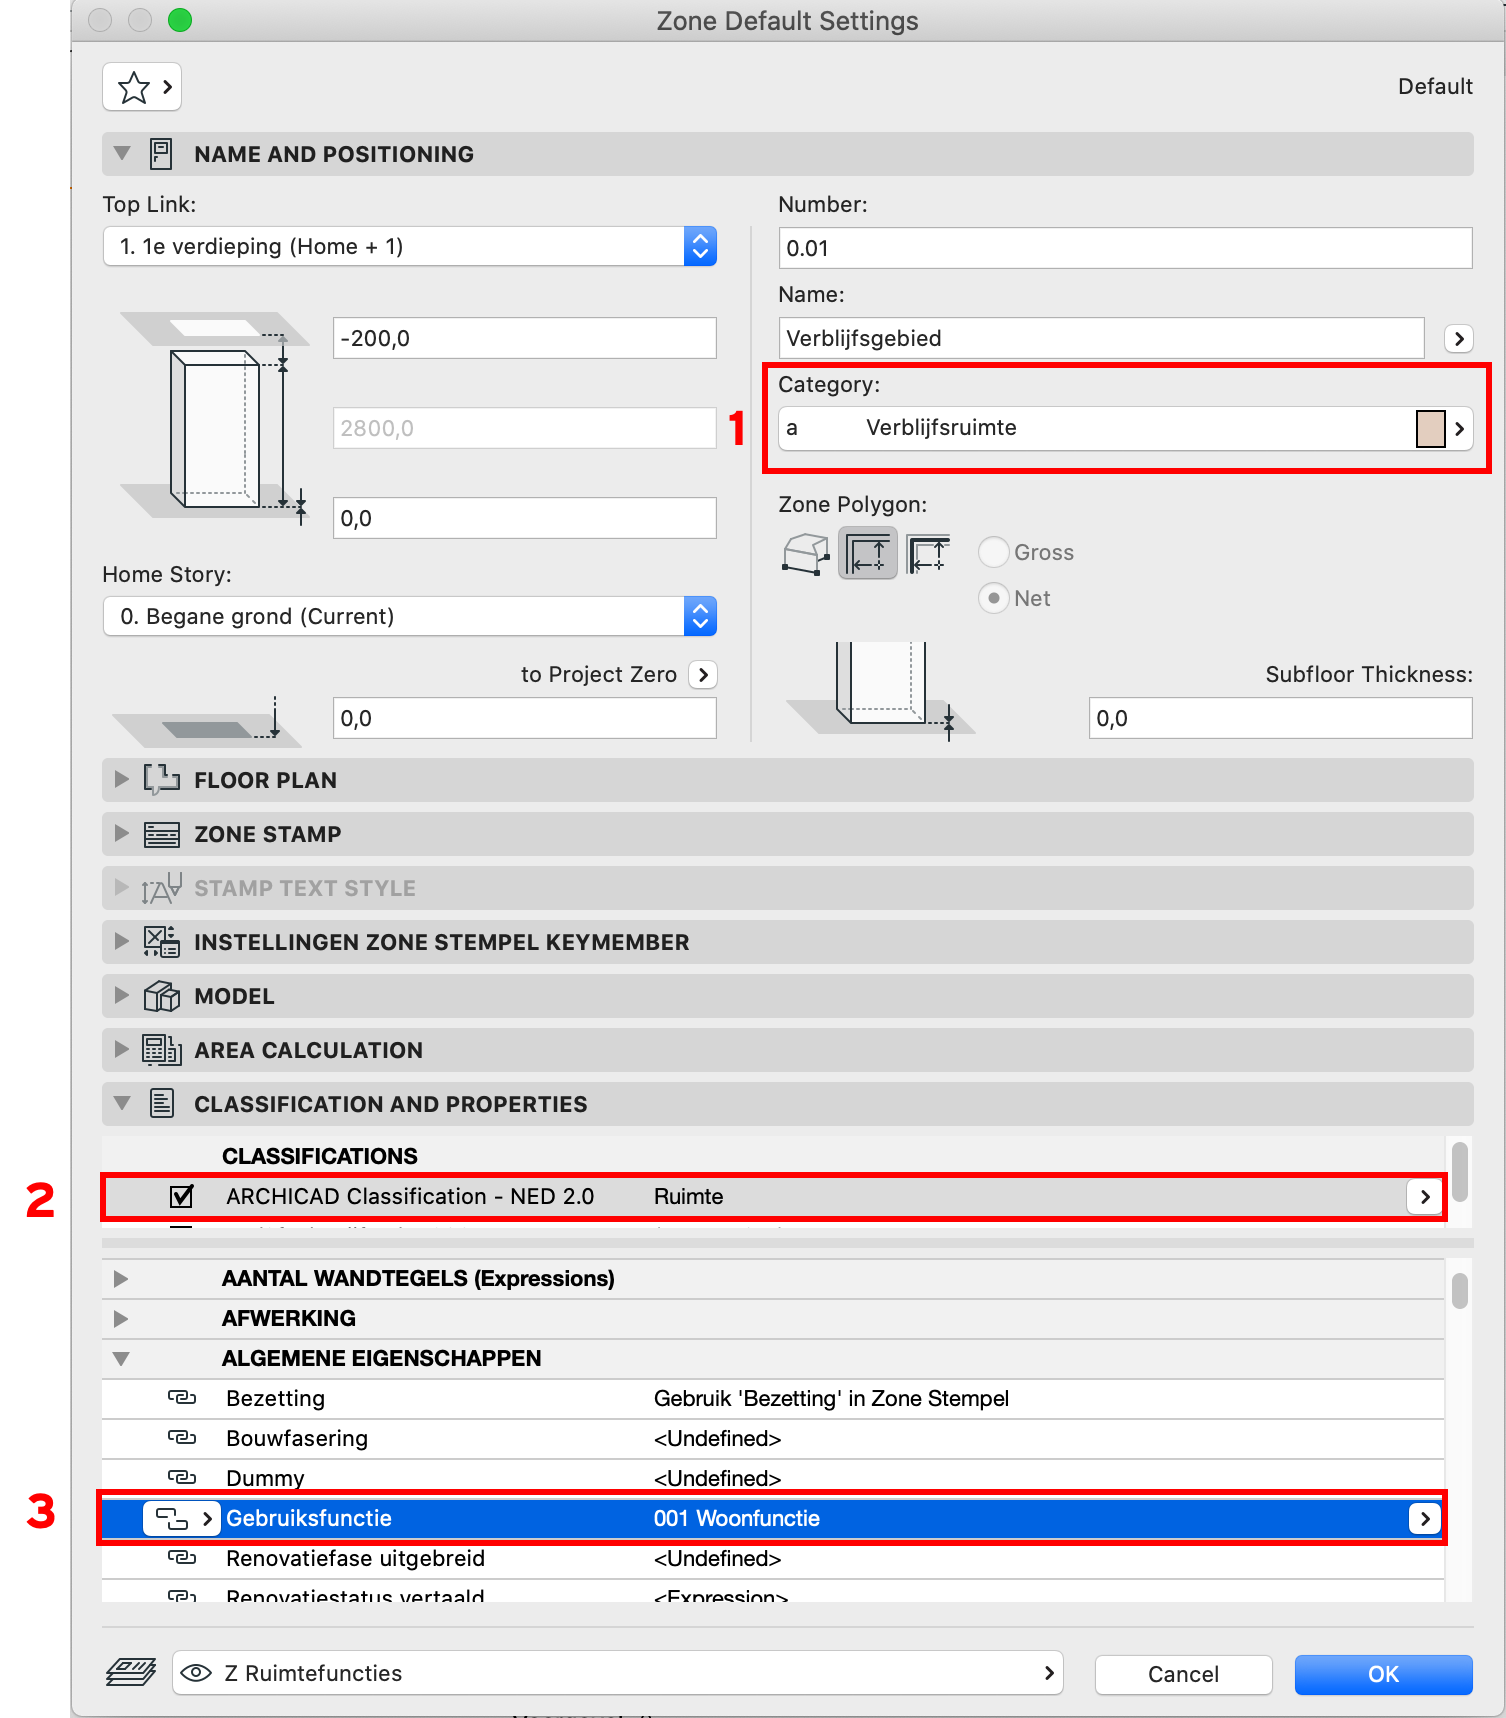Click bottom offset to home story field

tap(524, 518)
